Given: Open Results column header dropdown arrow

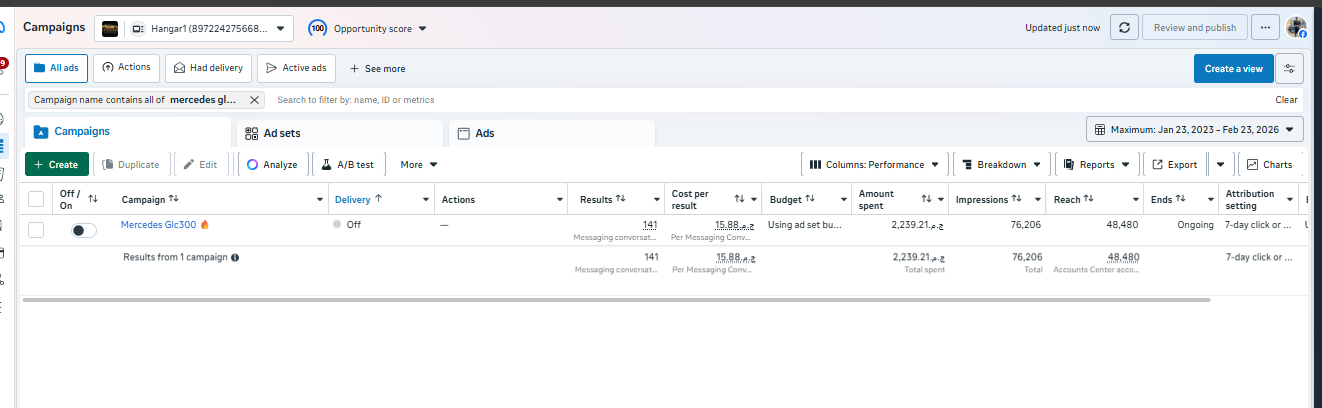Looking at the screenshot, I should [656, 200].
